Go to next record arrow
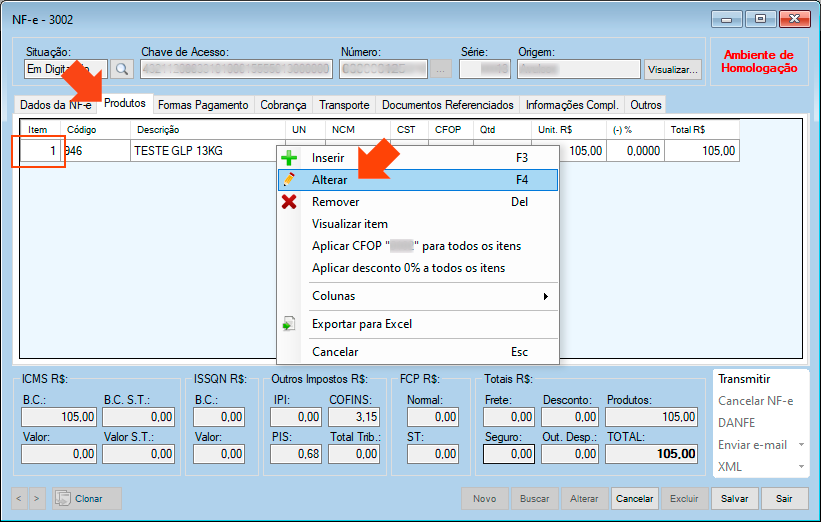The height and width of the screenshot is (522, 821). coord(37,498)
